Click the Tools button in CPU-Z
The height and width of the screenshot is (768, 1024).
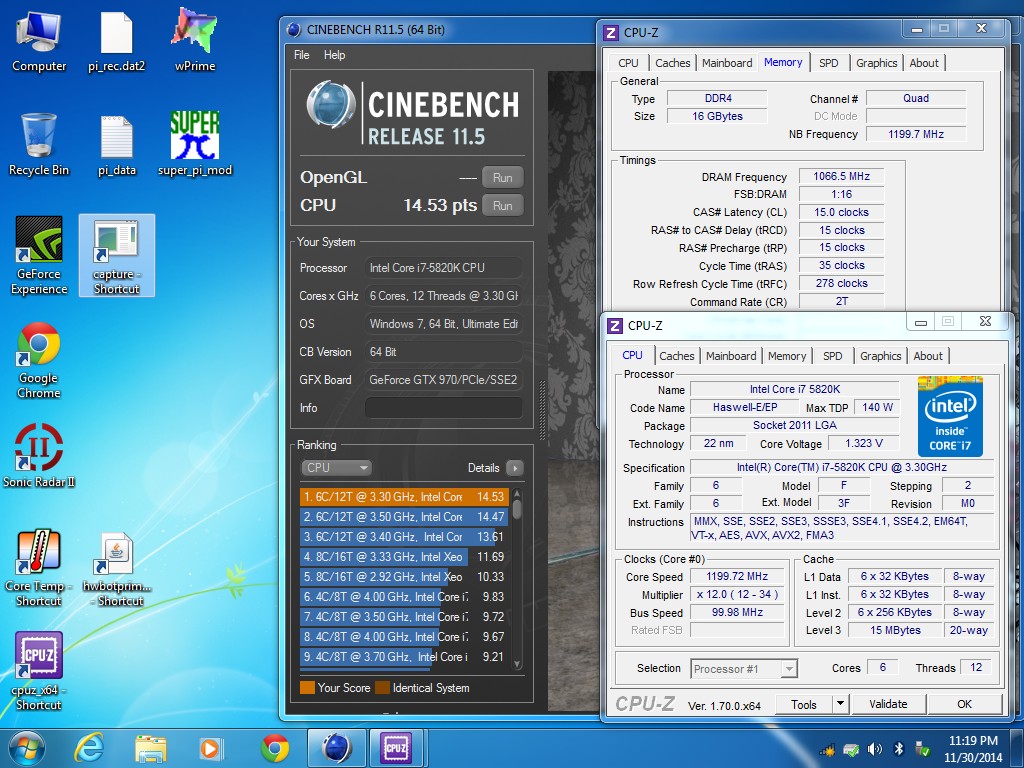[804, 704]
